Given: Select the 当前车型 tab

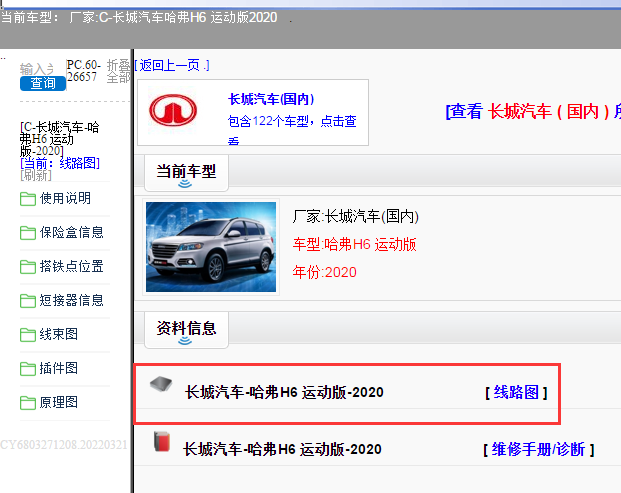Looking at the screenshot, I should (186, 173).
